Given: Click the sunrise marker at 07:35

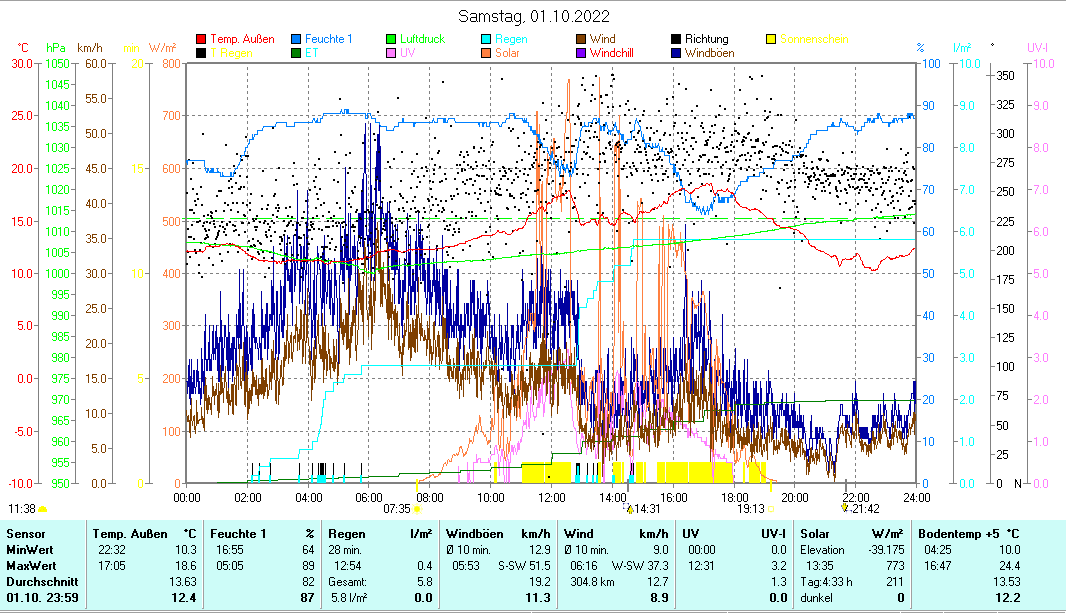Looking at the screenshot, I should (x=417, y=508).
